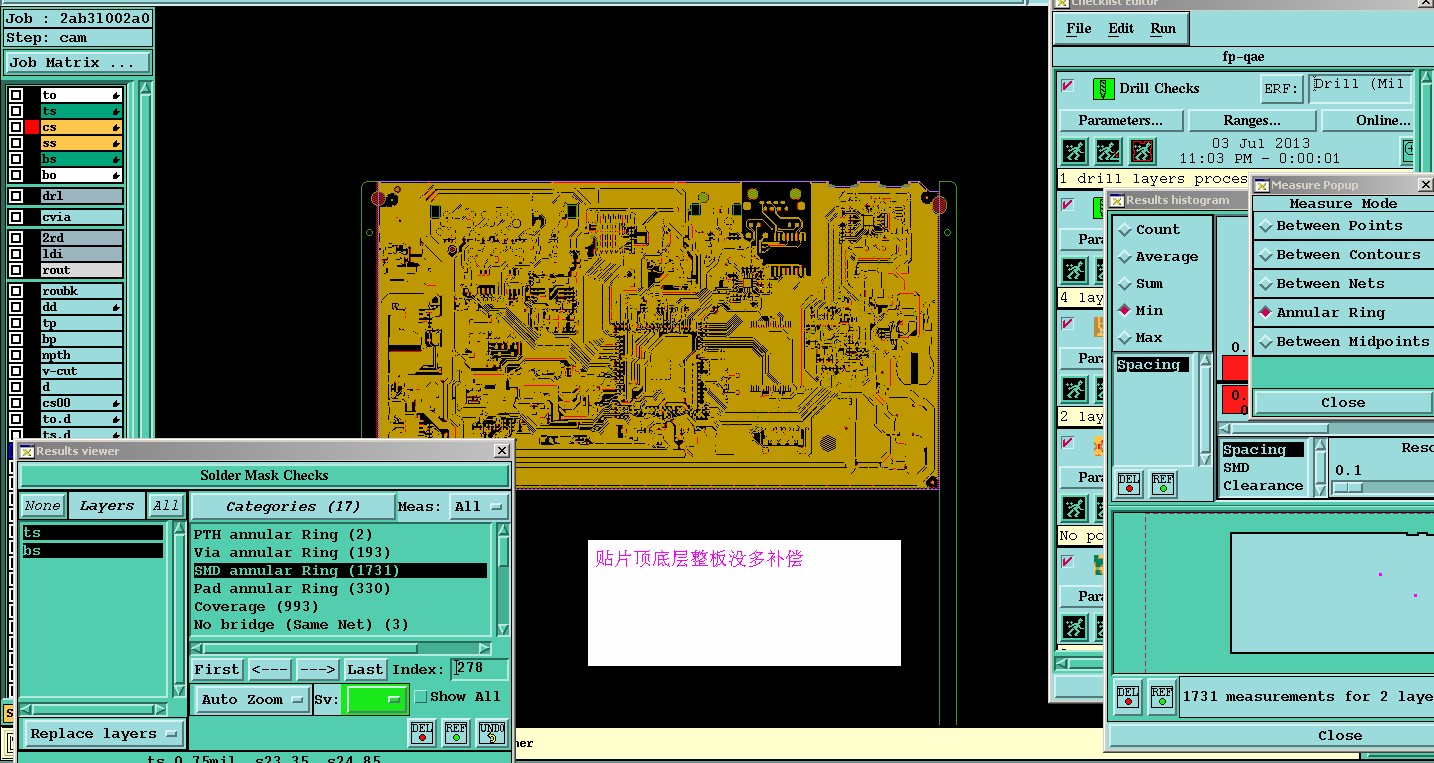Click Close in Measure Popup

(x=1343, y=402)
